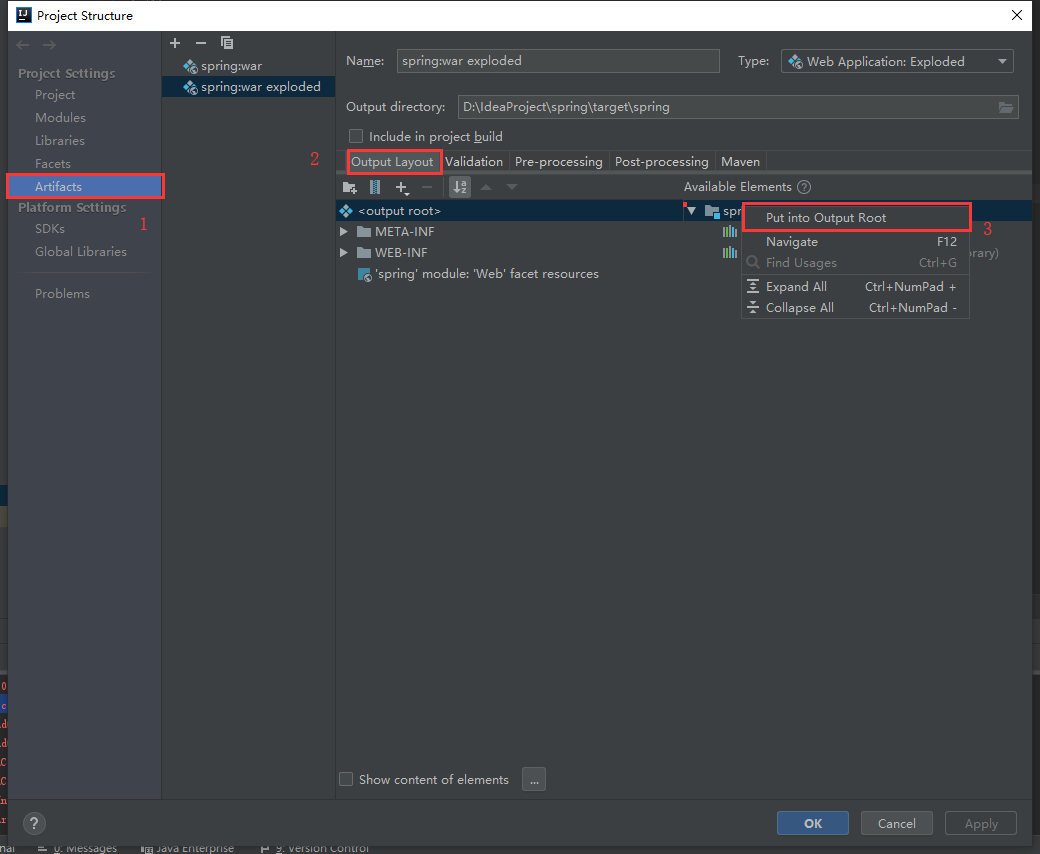1040x854 pixels.
Task: Open the add copy of dropdown
Action: click(402, 188)
